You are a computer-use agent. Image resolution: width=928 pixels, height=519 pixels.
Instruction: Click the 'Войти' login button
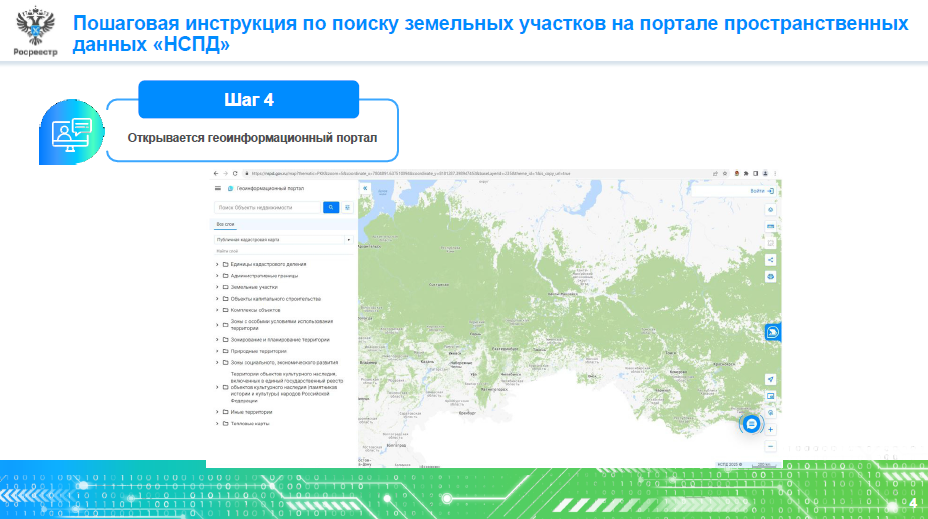coord(761,191)
